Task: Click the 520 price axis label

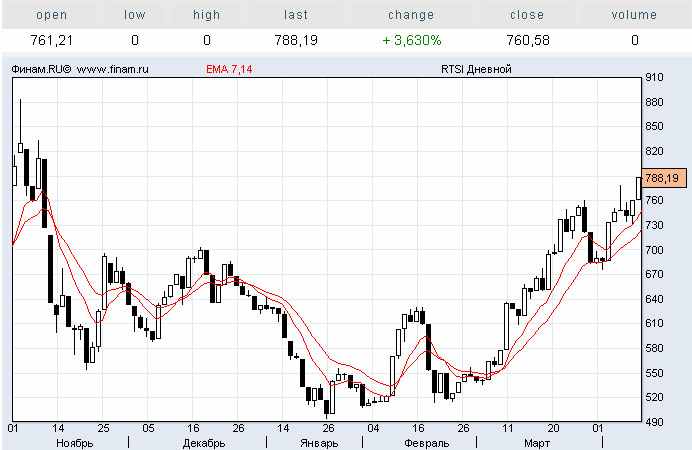Action: click(654, 398)
